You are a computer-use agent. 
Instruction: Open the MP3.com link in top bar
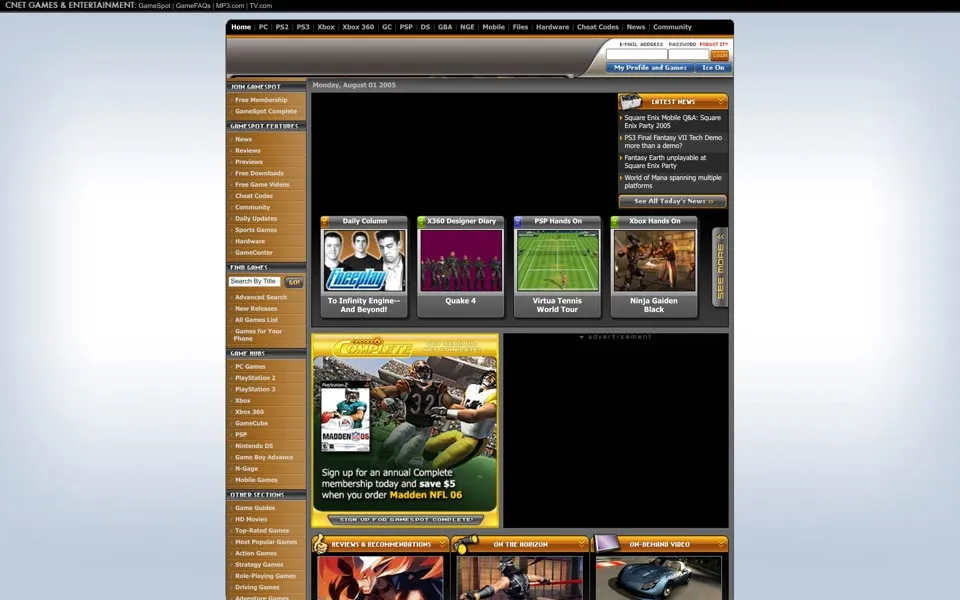pos(230,6)
